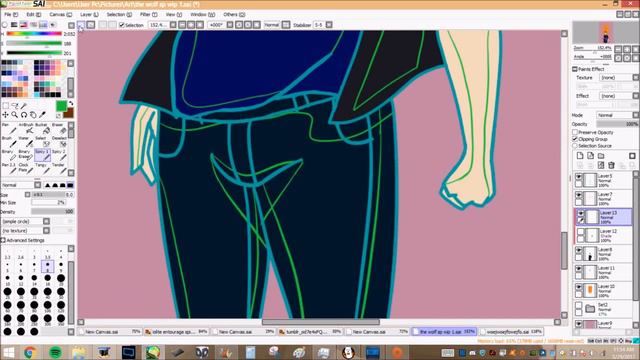Switch to elite entourage canvas tab
Image resolution: width=640 pixels, height=360 pixels.
coord(176,332)
